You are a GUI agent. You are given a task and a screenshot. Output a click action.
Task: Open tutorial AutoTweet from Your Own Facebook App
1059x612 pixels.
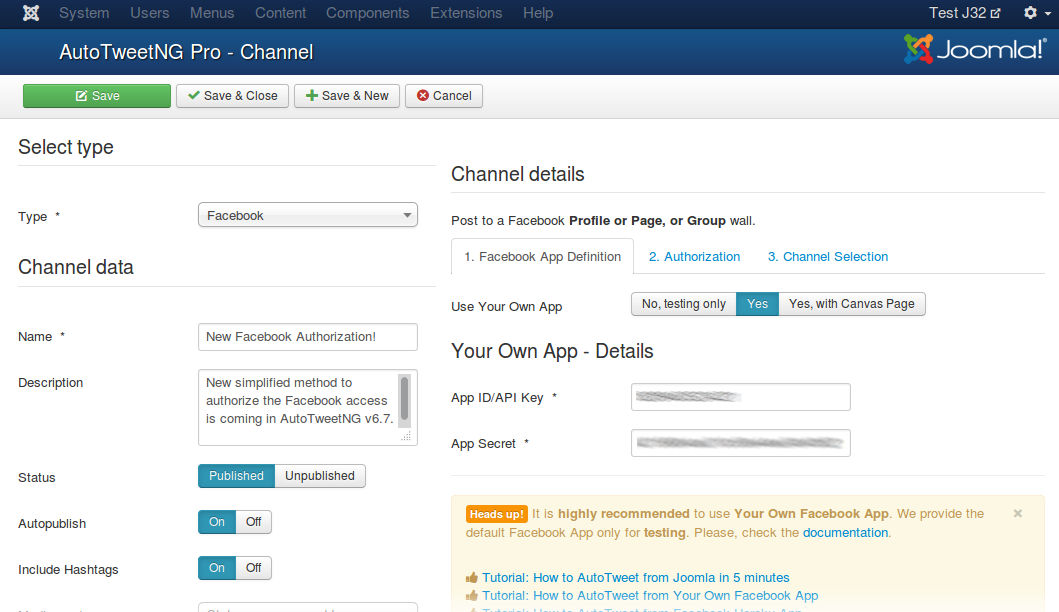click(650, 596)
